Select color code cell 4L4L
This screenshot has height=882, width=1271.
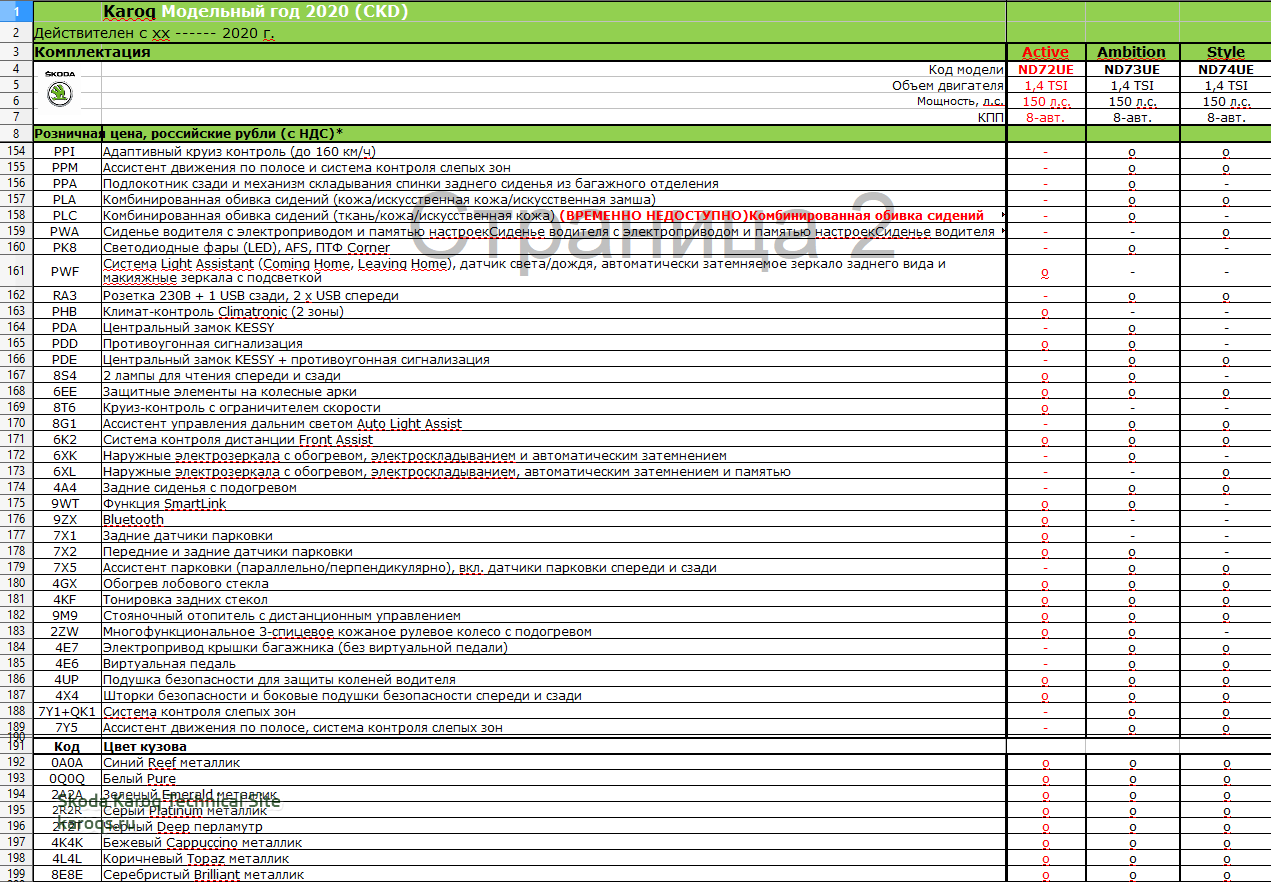point(65,858)
